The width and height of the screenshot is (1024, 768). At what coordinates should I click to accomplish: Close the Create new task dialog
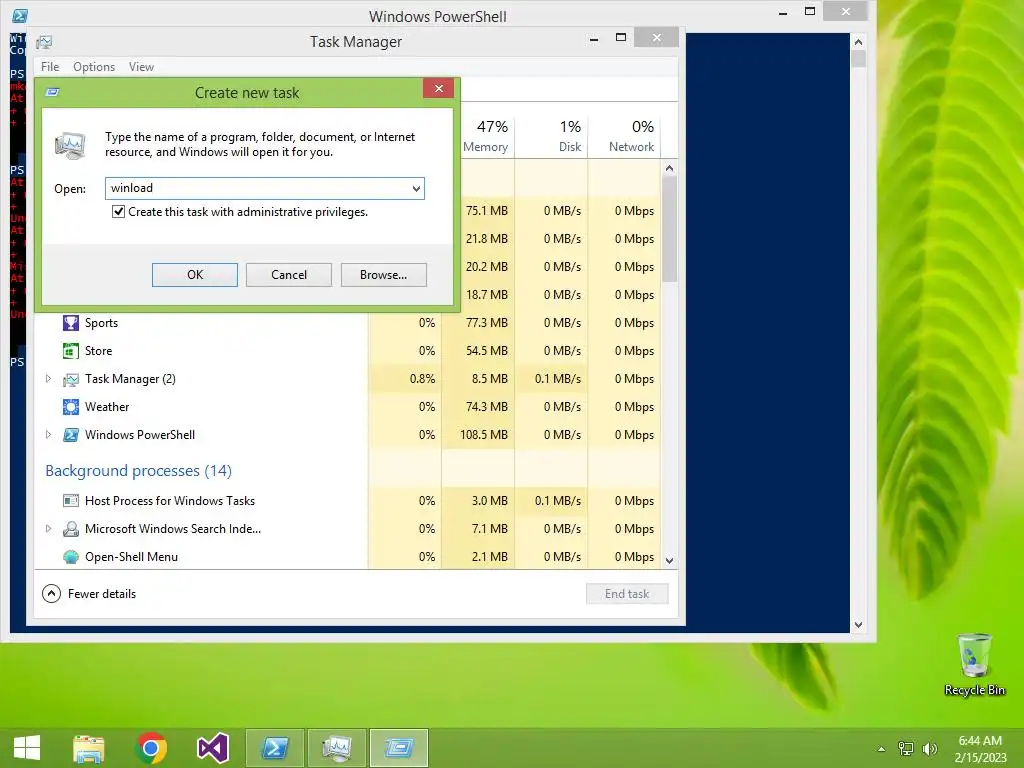pos(439,88)
